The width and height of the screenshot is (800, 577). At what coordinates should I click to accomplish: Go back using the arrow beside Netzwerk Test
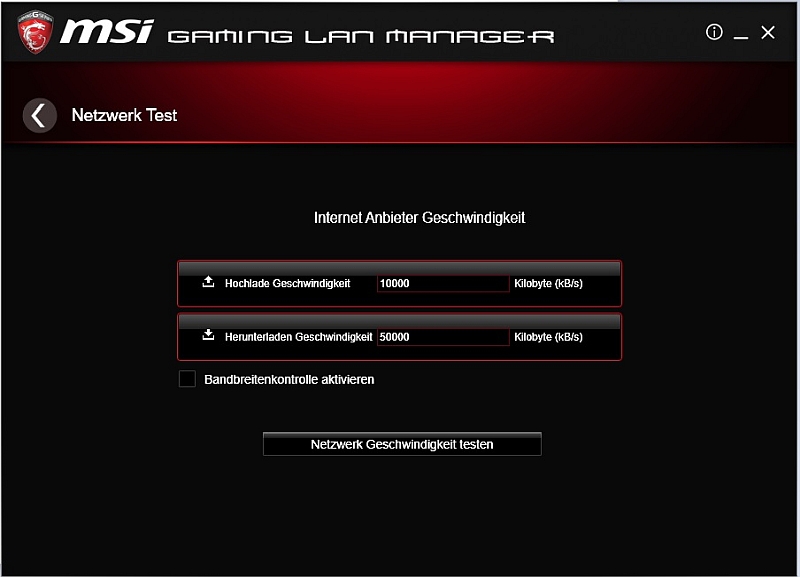coord(40,115)
